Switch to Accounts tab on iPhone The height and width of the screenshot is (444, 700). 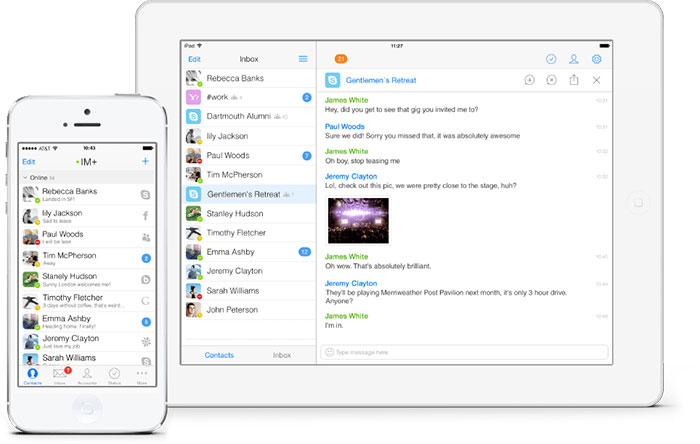coord(87,376)
